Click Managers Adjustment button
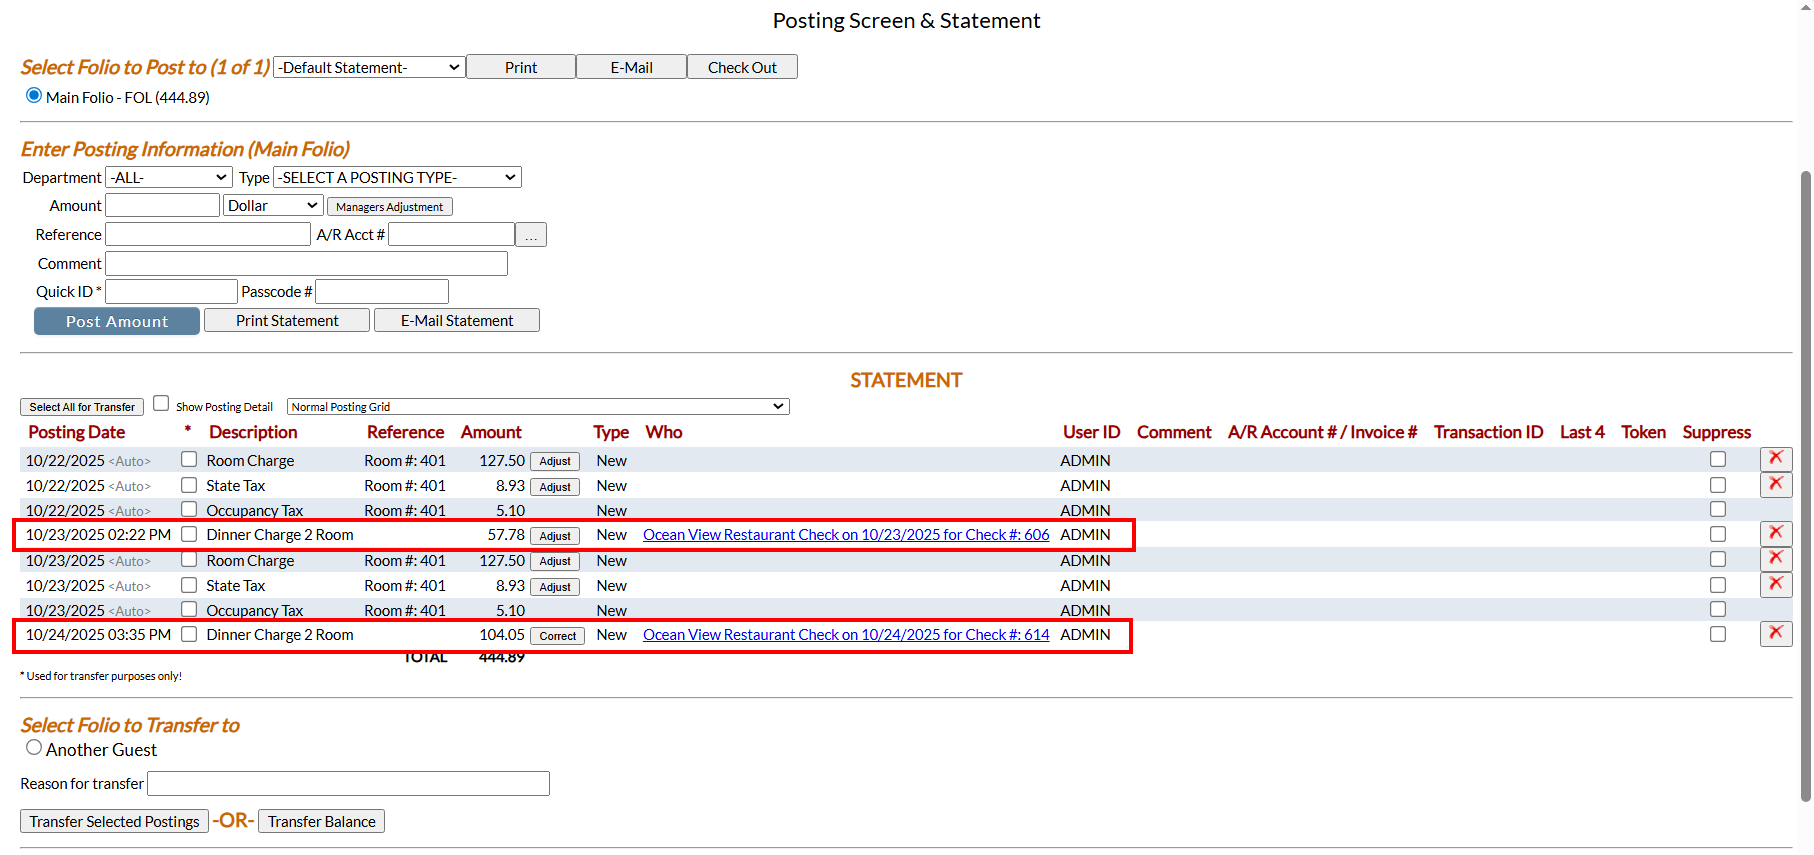The height and width of the screenshot is (855, 1814). tap(390, 207)
